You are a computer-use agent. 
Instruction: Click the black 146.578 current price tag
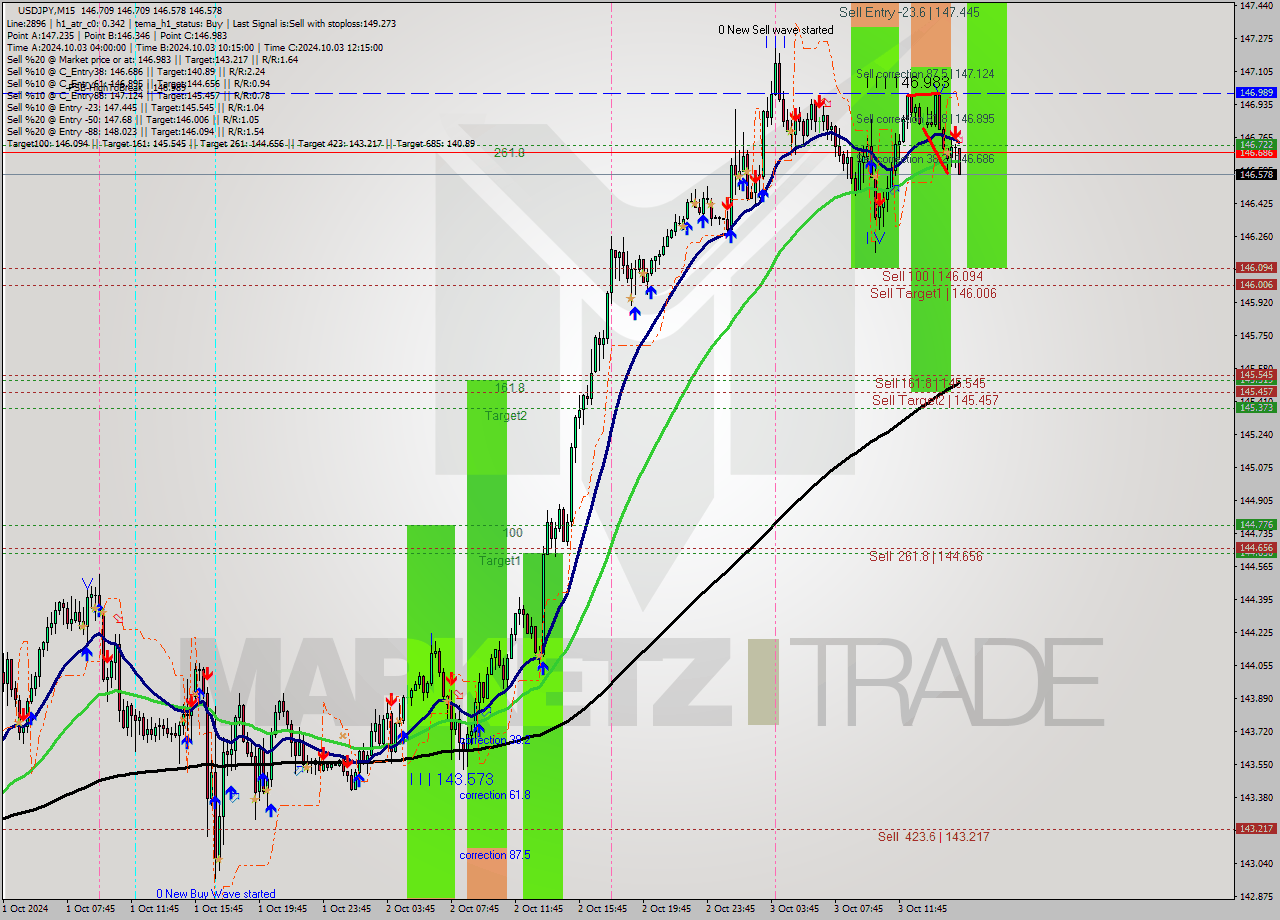(1256, 174)
